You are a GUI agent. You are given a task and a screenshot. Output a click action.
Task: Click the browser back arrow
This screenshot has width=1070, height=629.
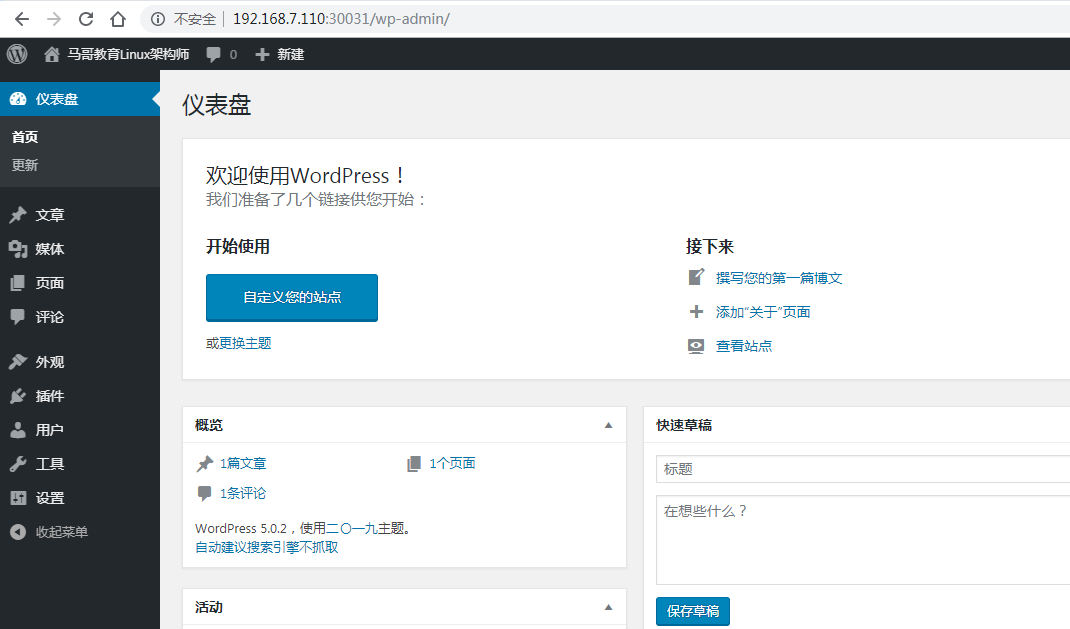tap(22, 19)
